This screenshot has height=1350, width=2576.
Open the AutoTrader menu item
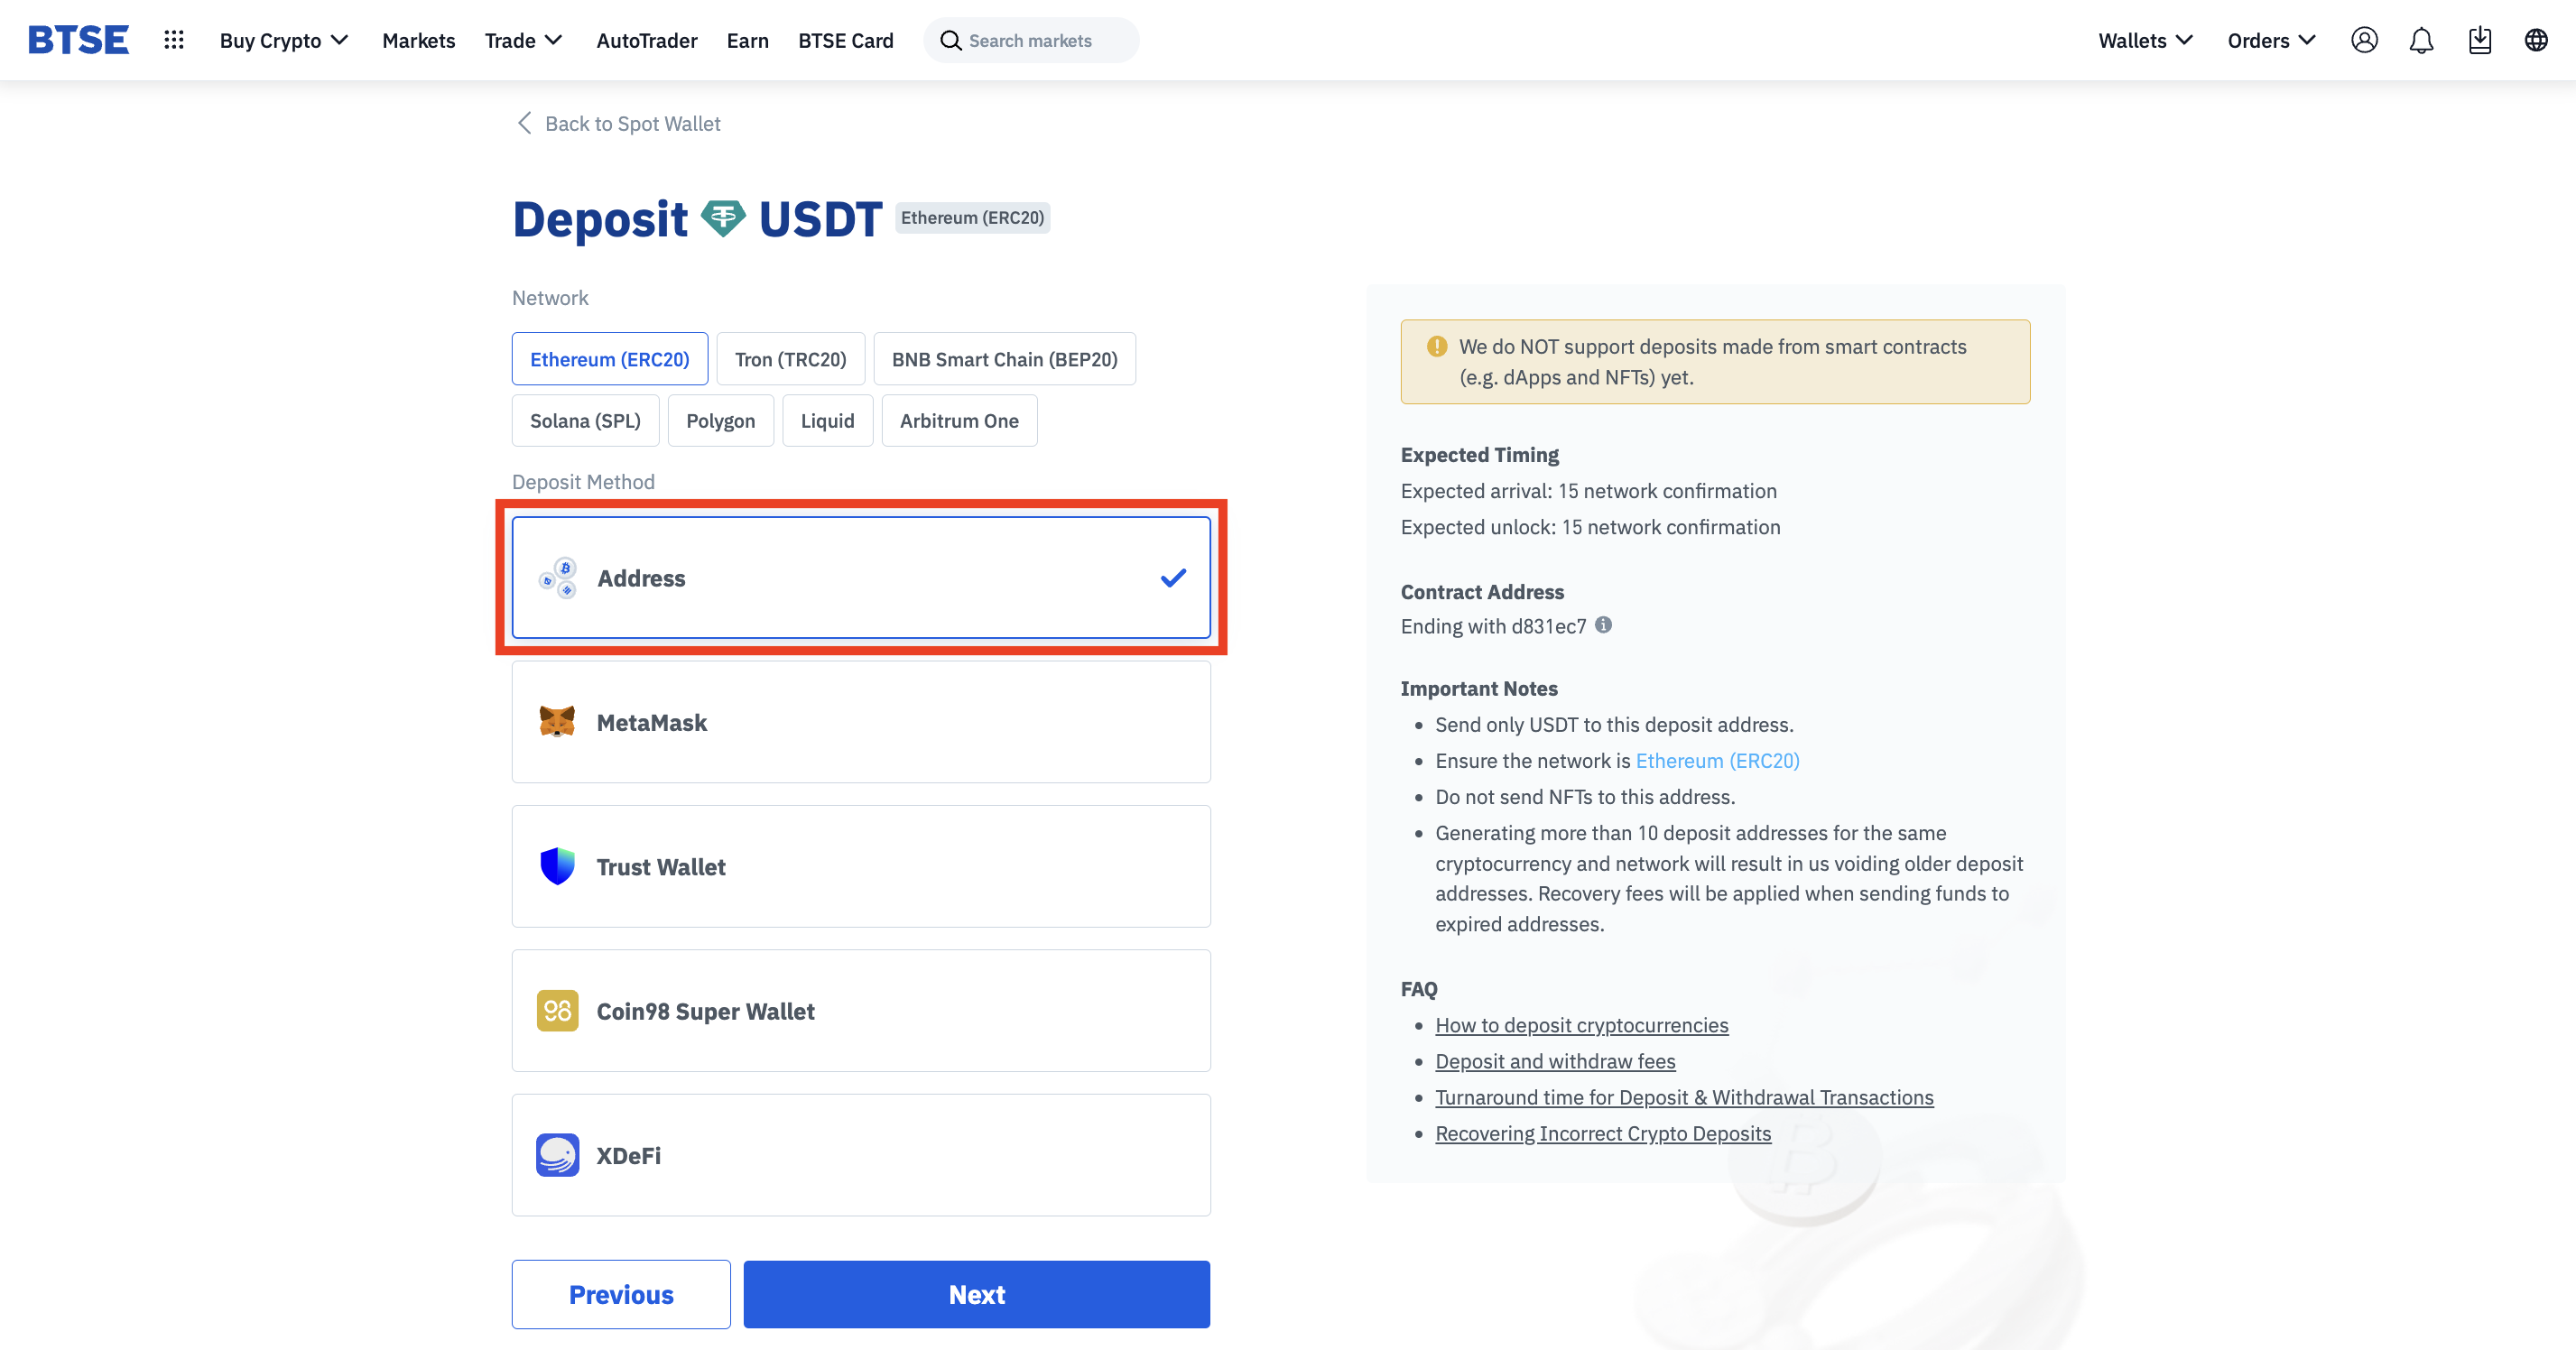click(x=646, y=40)
